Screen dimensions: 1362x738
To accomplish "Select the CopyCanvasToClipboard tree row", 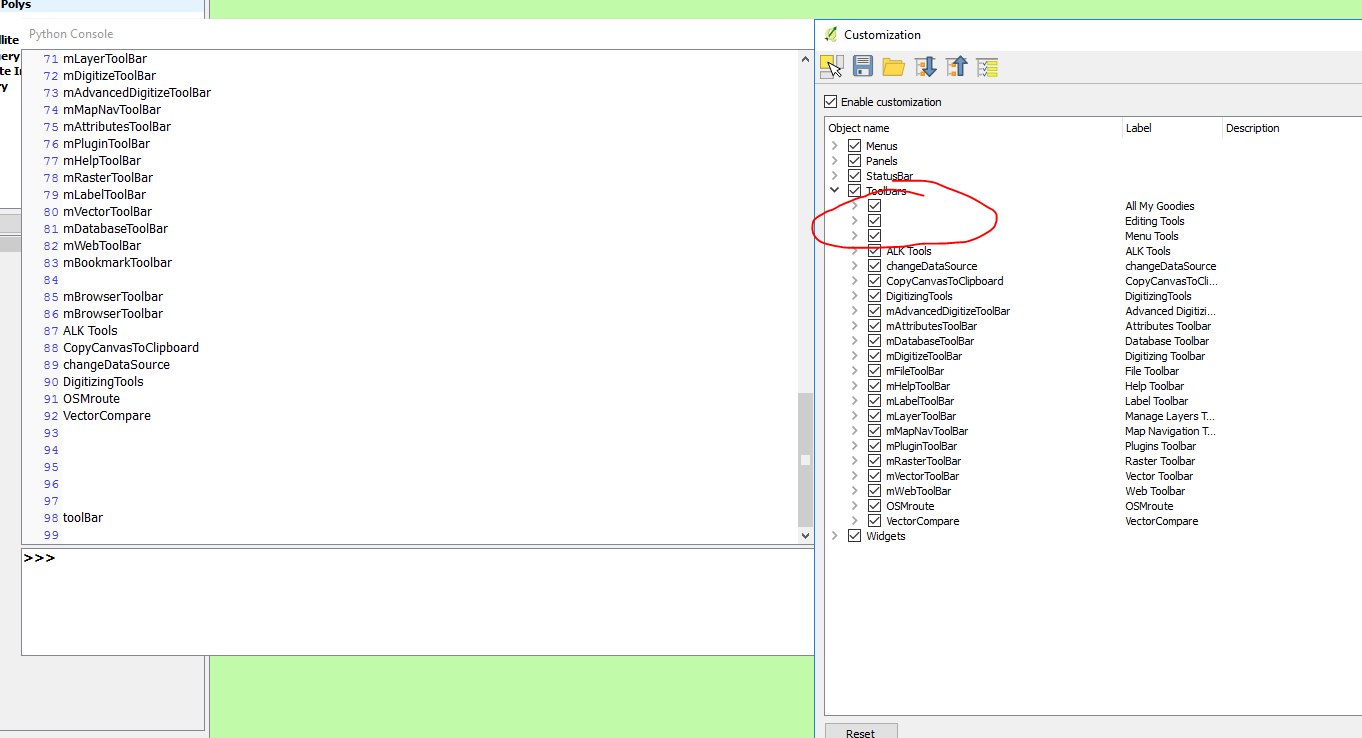I will [1094, 281].
